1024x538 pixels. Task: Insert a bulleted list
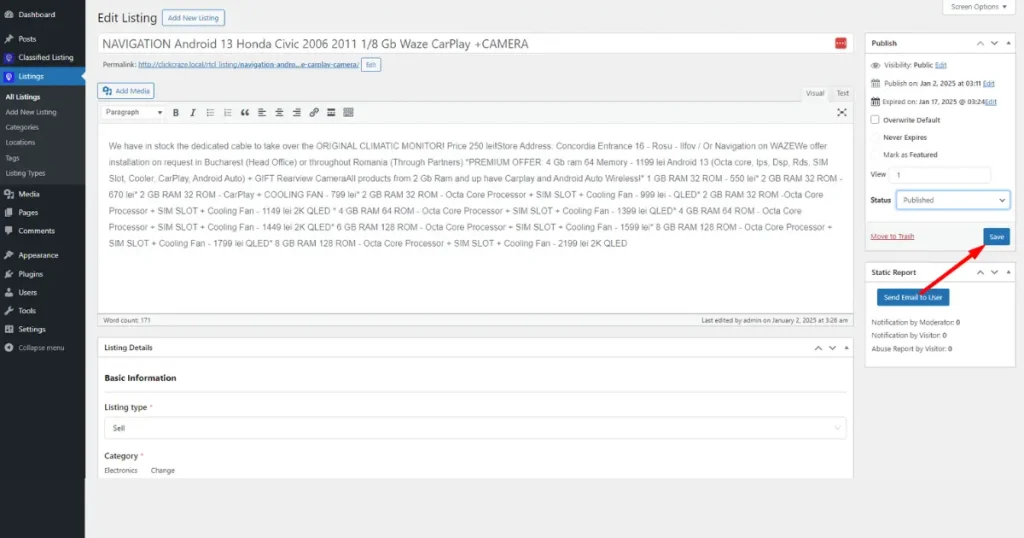coord(210,112)
